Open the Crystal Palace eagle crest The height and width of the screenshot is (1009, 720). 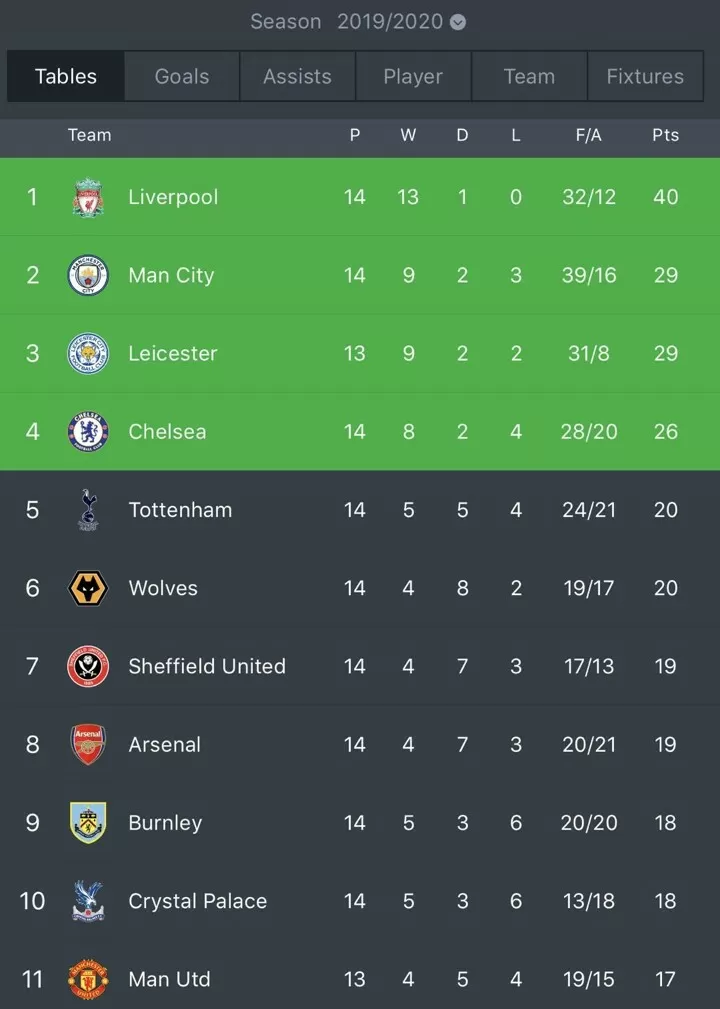[x=88, y=901]
